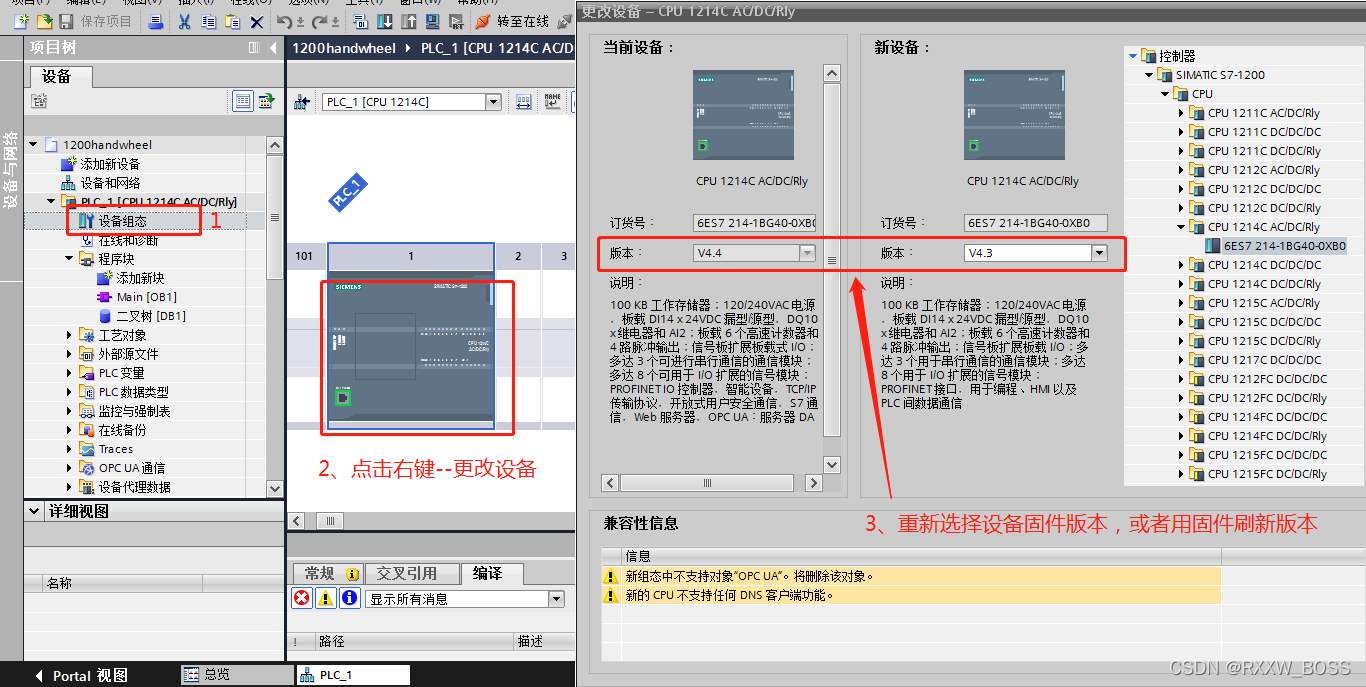
Task: Click the zoom-fit icon next to the device dropdown
Action: [523, 101]
